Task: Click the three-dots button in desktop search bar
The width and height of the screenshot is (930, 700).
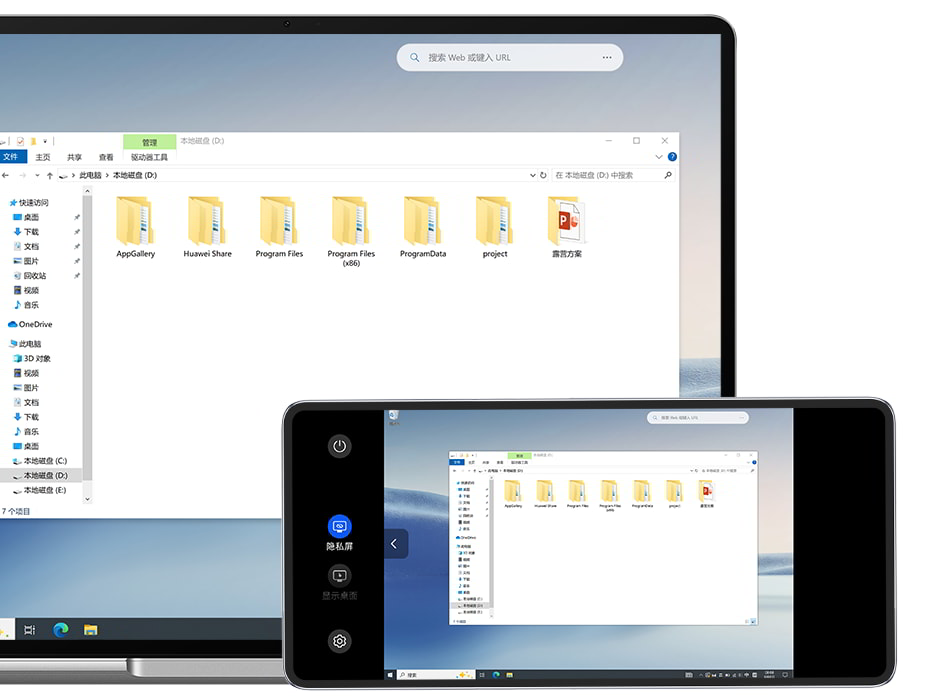Action: click(x=606, y=58)
